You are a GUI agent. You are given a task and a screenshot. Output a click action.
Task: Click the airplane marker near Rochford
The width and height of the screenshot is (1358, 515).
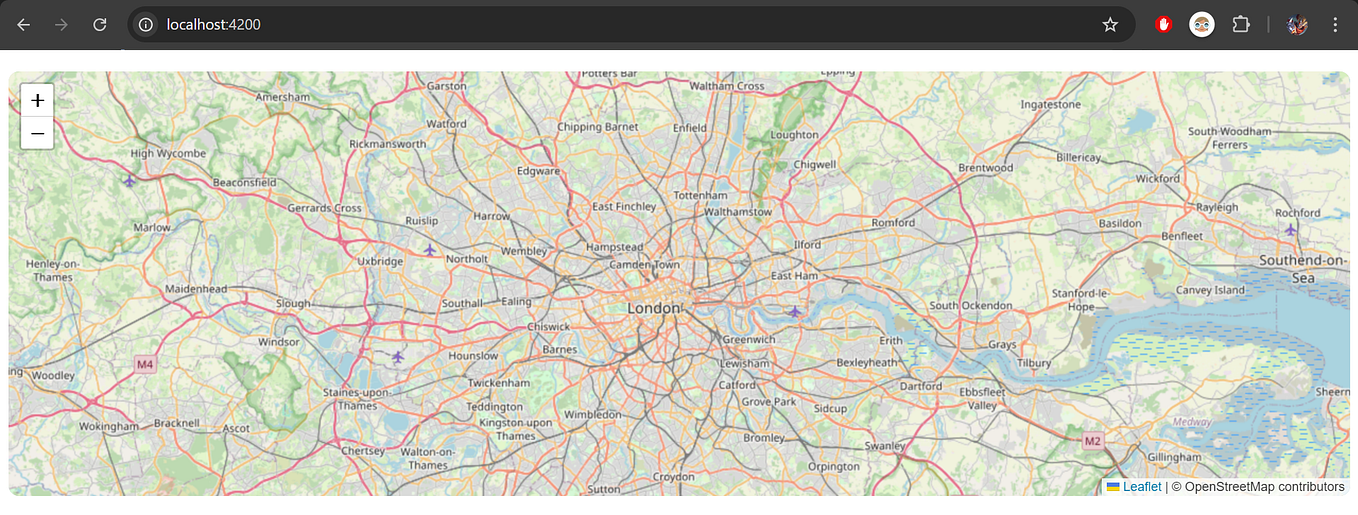[1291, 229]
